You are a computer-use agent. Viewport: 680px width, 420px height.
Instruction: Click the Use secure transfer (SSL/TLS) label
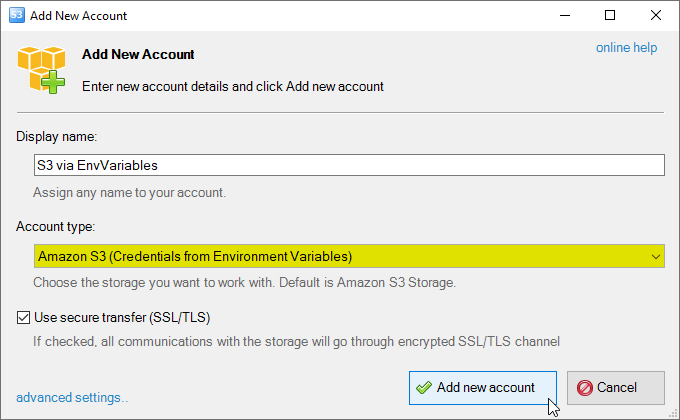coord(122,318)
